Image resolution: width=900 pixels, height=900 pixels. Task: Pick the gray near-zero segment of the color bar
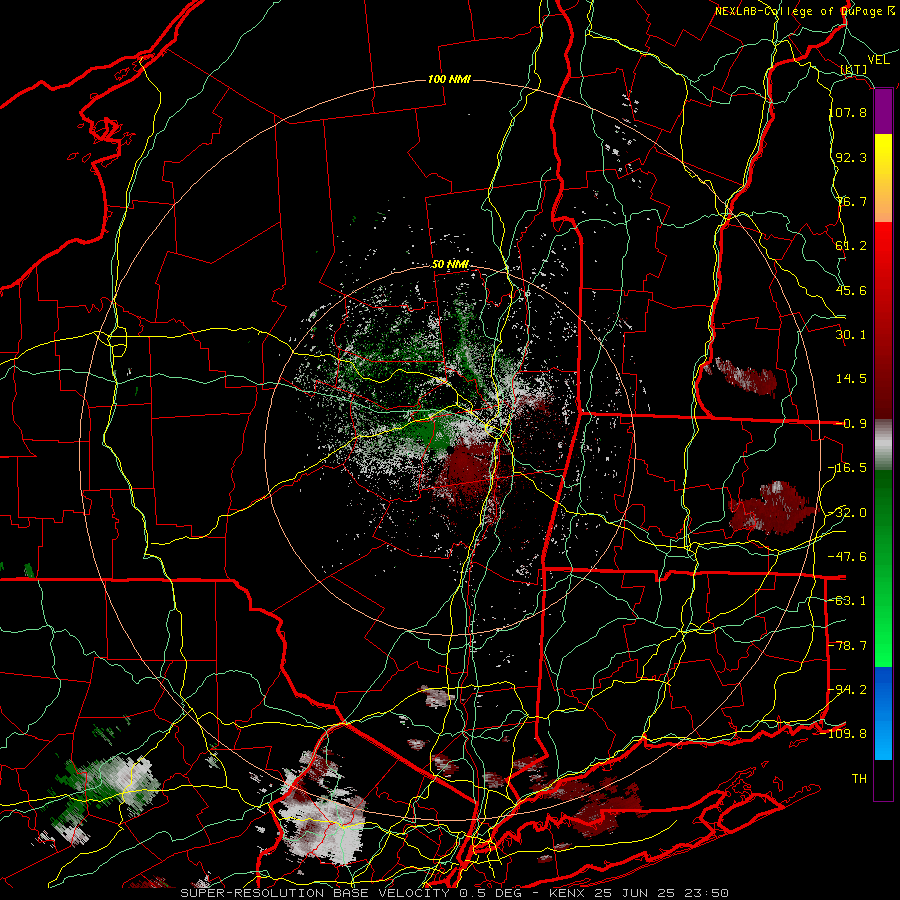(x=883, y=445)
